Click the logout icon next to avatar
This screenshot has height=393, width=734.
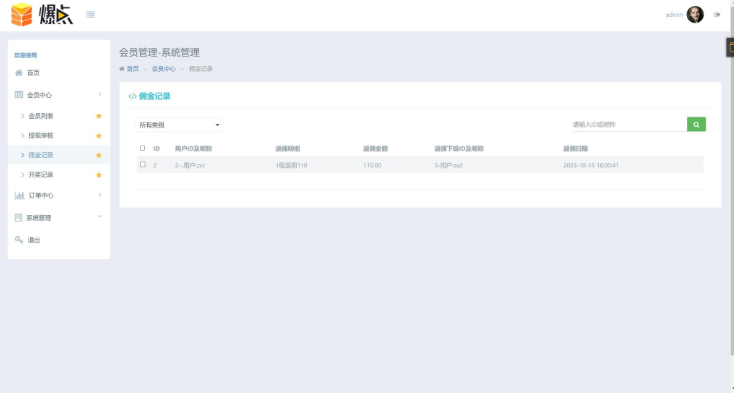(717, 15)
